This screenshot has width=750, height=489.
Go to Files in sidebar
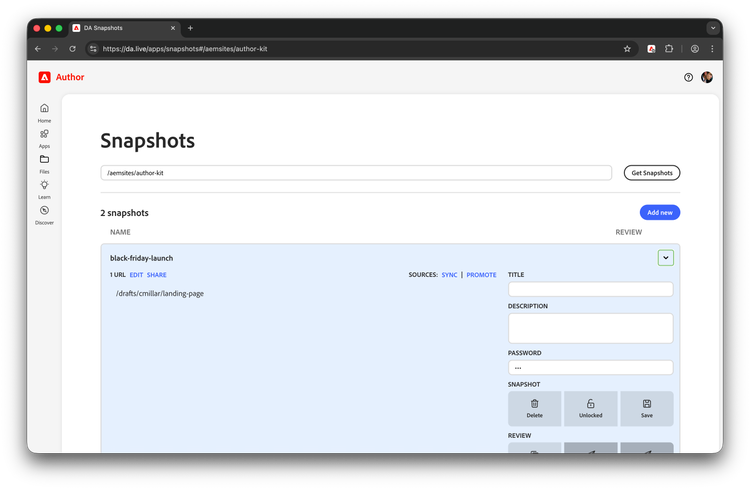(44, 160)
